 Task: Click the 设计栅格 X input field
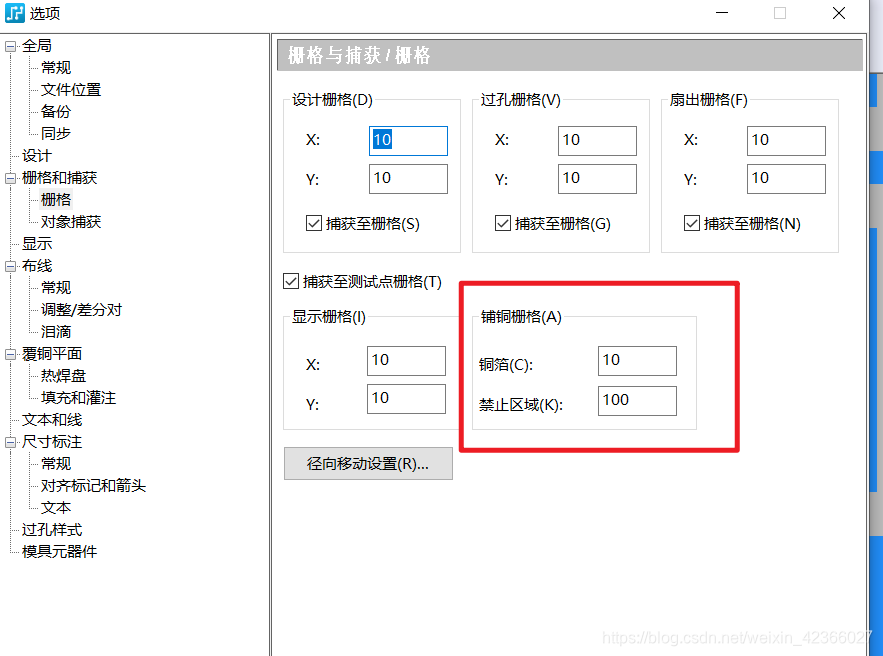click(408, 141)
